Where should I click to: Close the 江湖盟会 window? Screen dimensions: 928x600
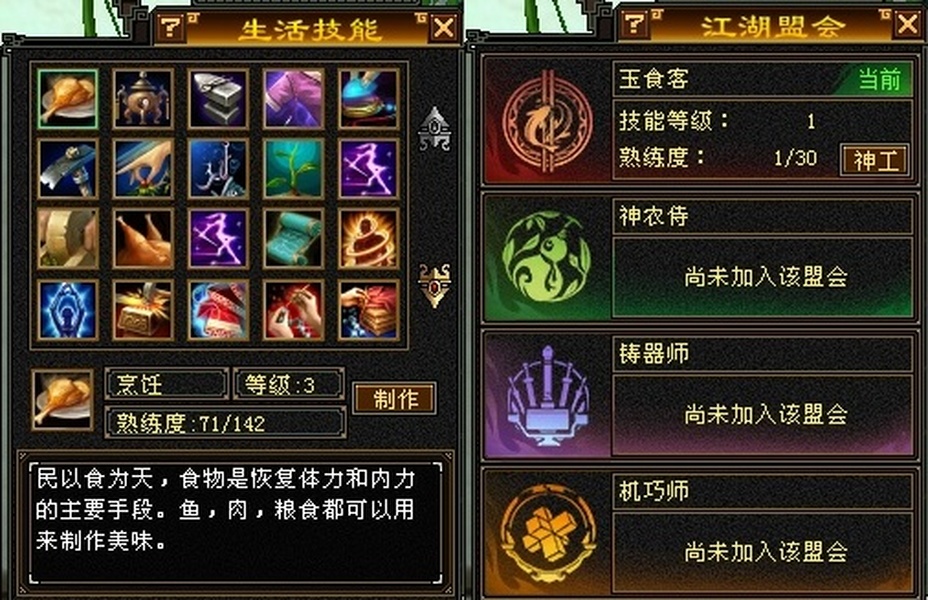click(x=907, y=24)
